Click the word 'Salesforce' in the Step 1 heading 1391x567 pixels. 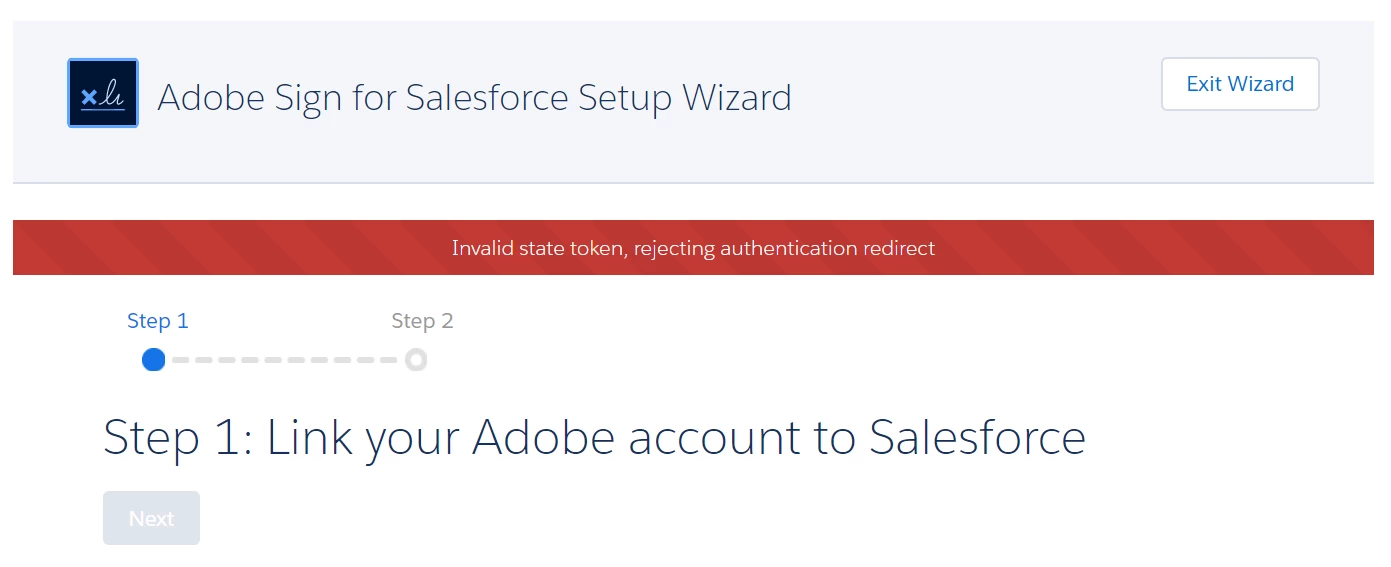(x=977, y=438)
